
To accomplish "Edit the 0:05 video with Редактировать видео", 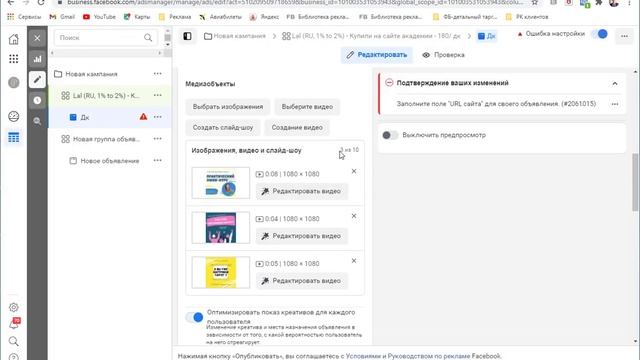I will (302, 281).
